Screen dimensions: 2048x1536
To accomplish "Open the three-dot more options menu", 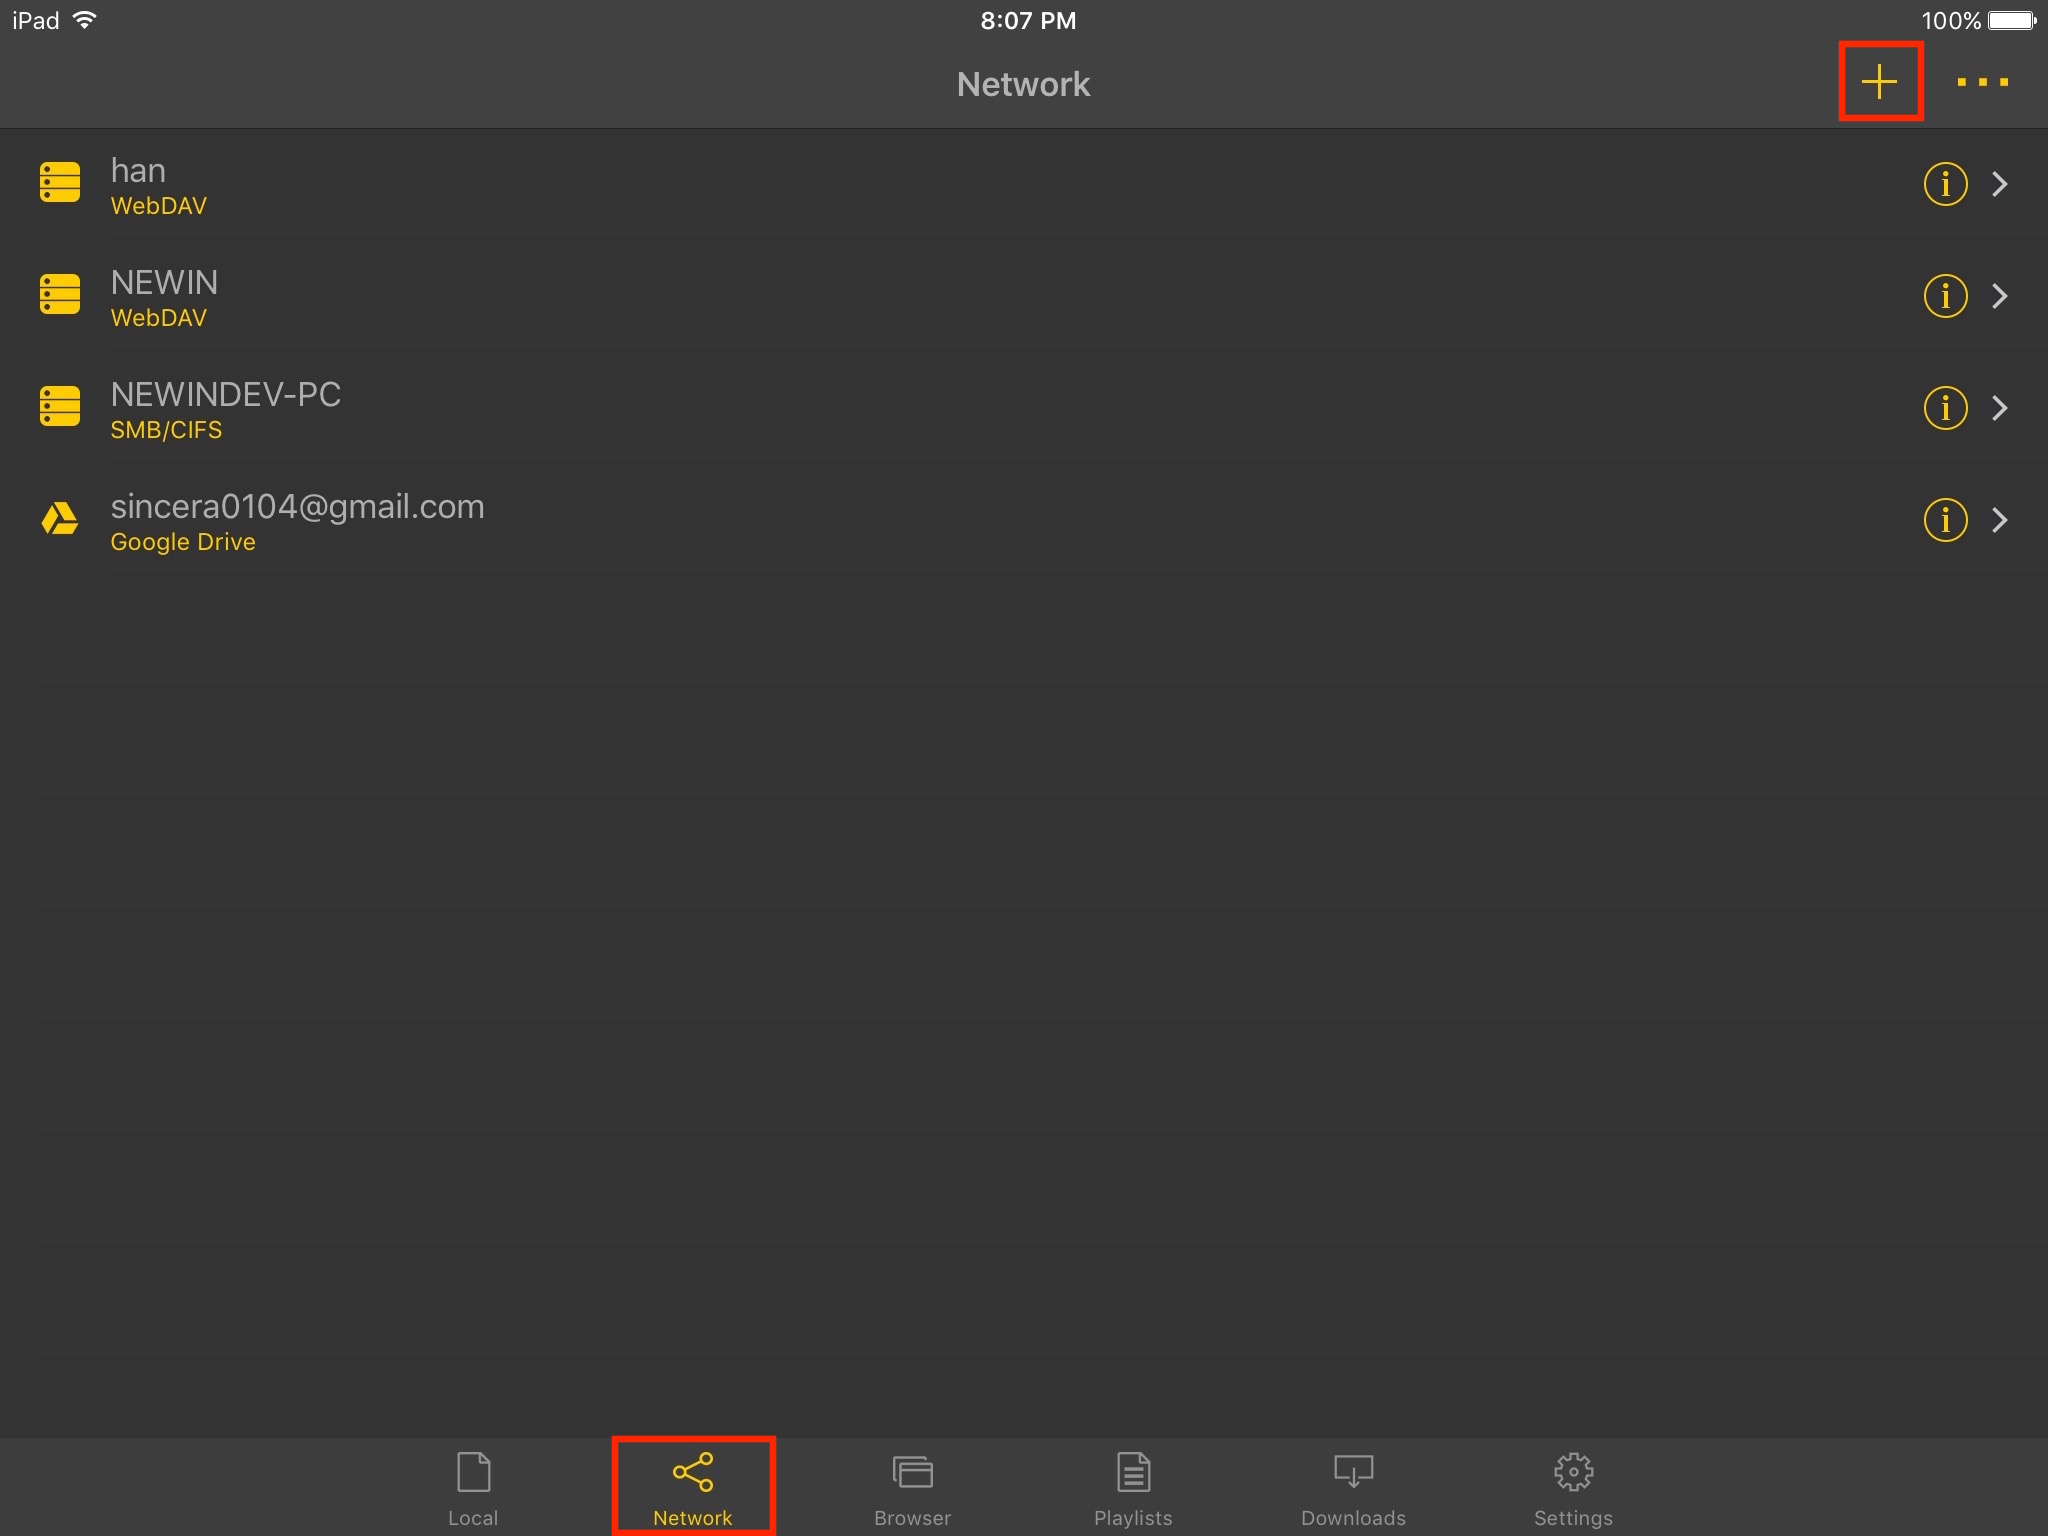I will pos(1982,82).
